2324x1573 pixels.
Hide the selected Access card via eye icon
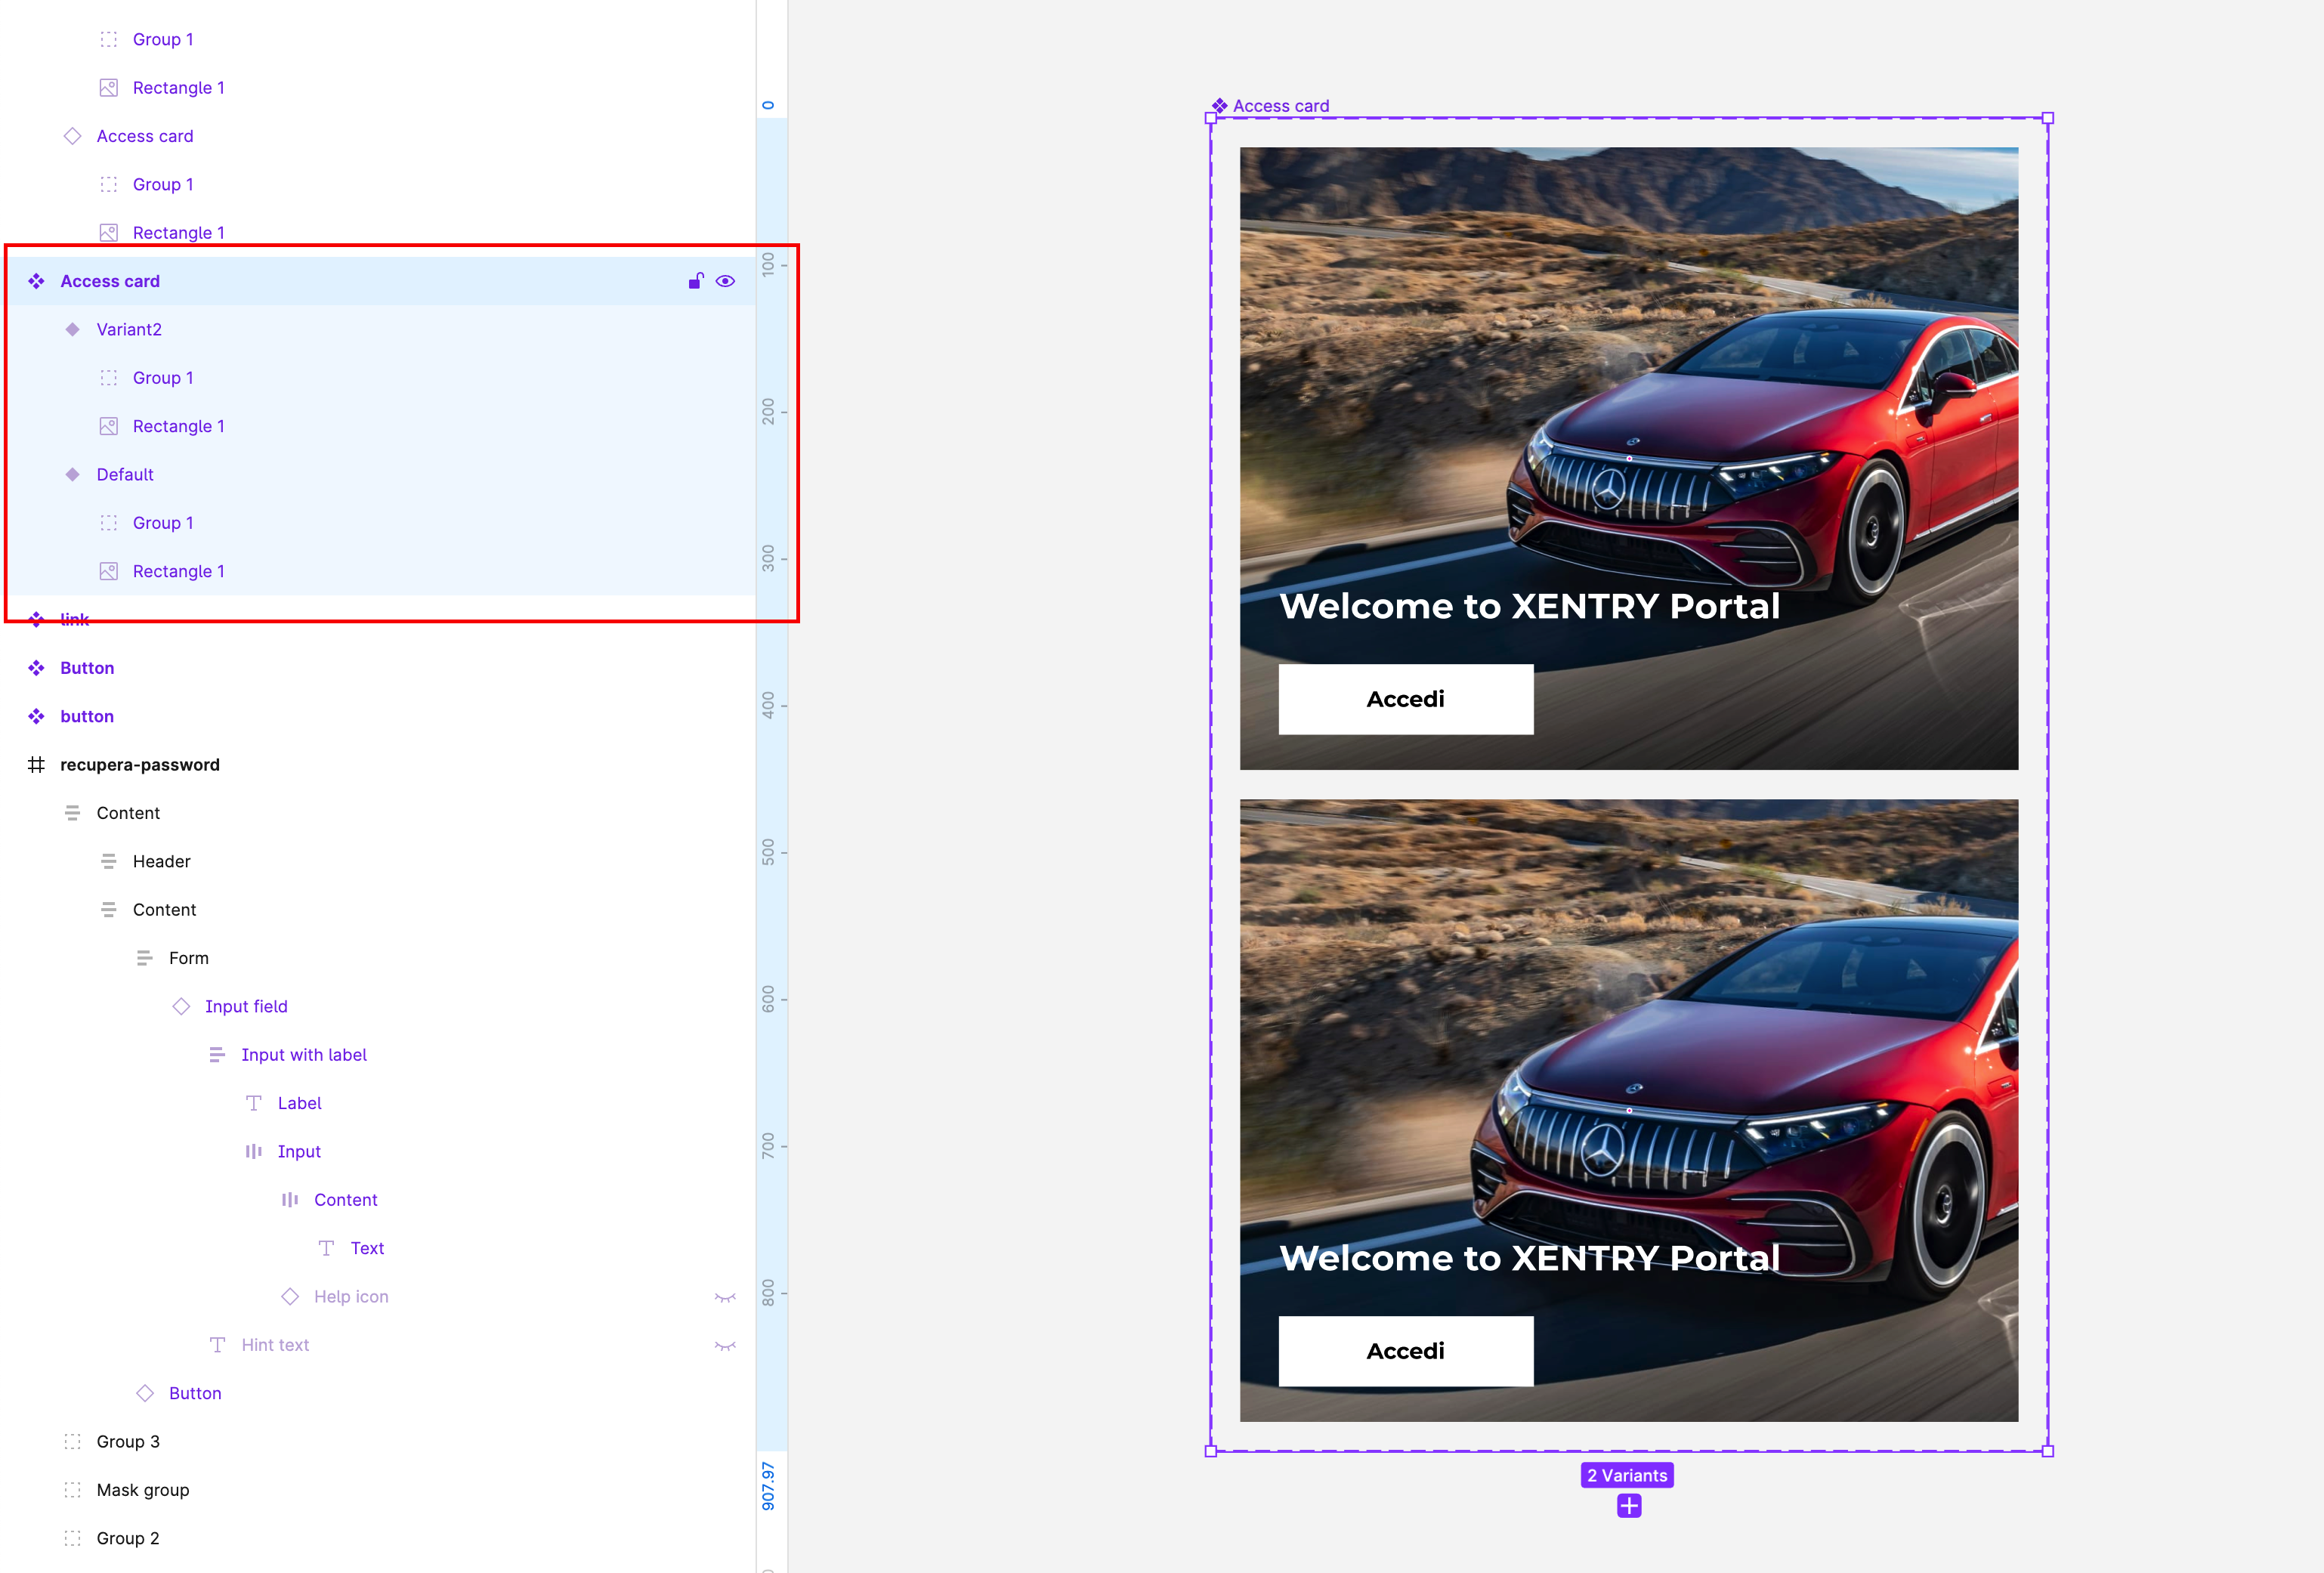[725, 281]
